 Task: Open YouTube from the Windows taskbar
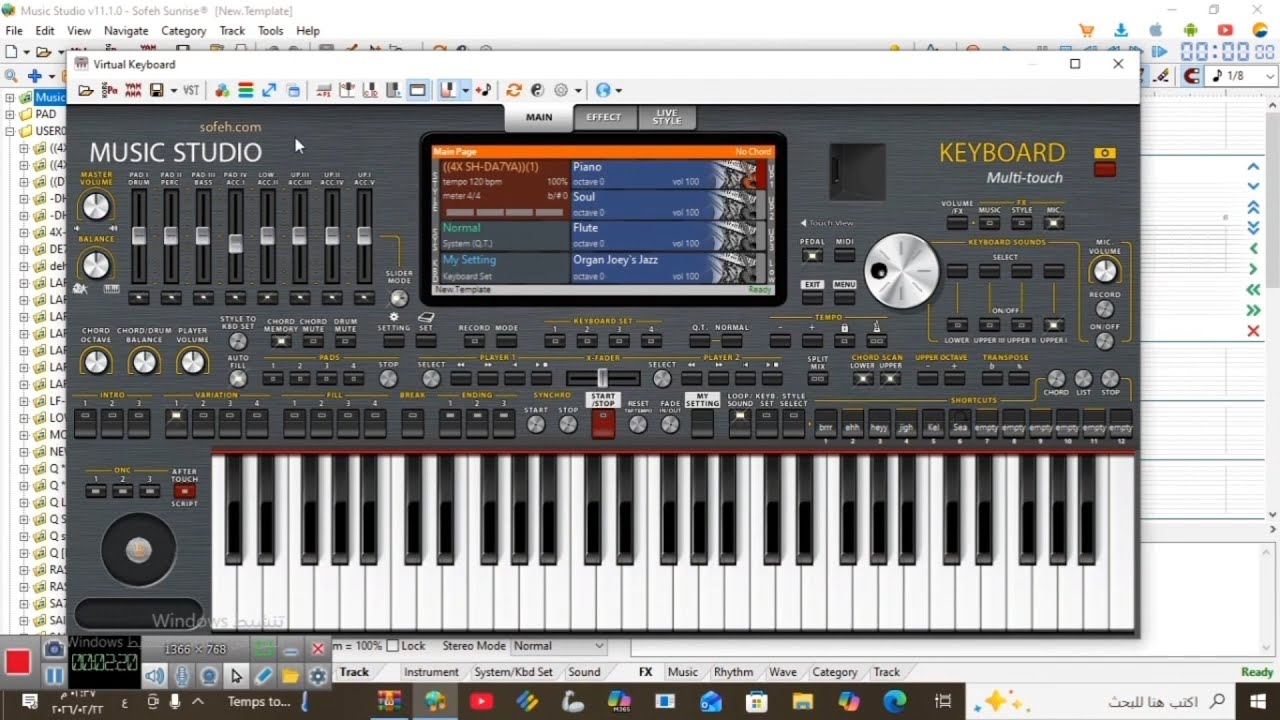tap(481, 701)
